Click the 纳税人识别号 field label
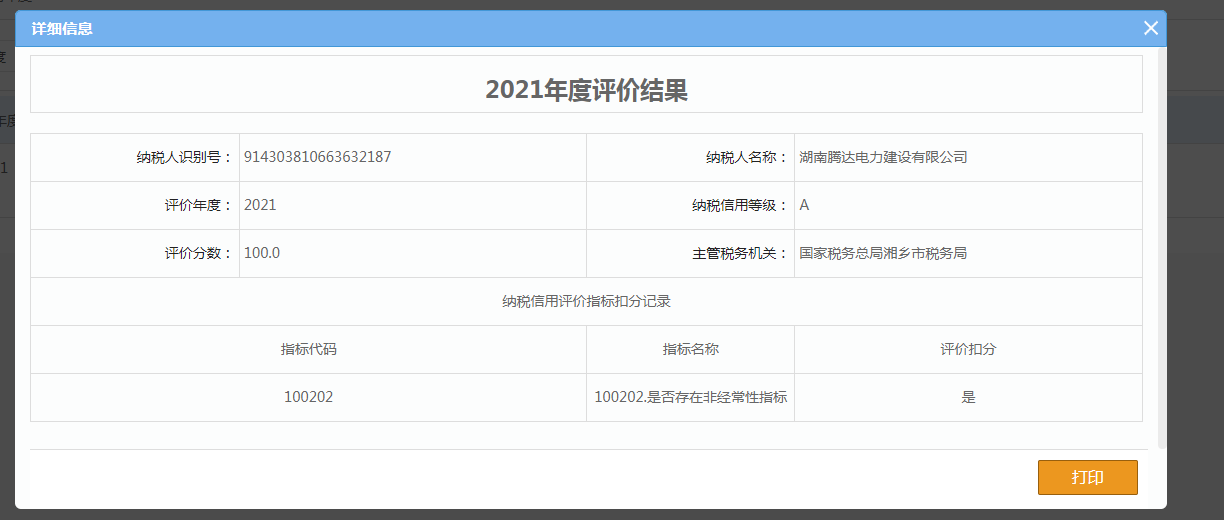The height and width of the screenshot is (520, 1224). [184, 157]
